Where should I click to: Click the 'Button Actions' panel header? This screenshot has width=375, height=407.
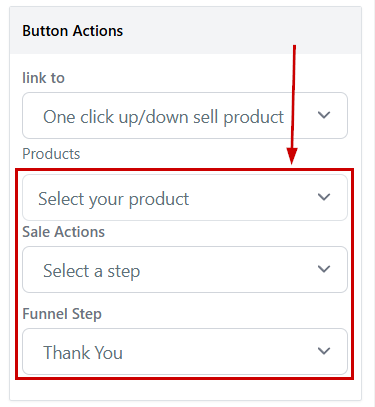(x=73, y=31)
